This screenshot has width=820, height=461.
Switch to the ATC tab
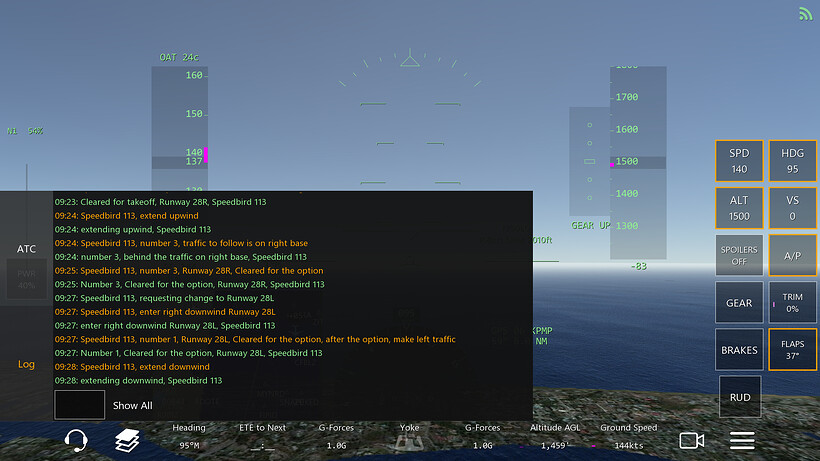(26, 249)
